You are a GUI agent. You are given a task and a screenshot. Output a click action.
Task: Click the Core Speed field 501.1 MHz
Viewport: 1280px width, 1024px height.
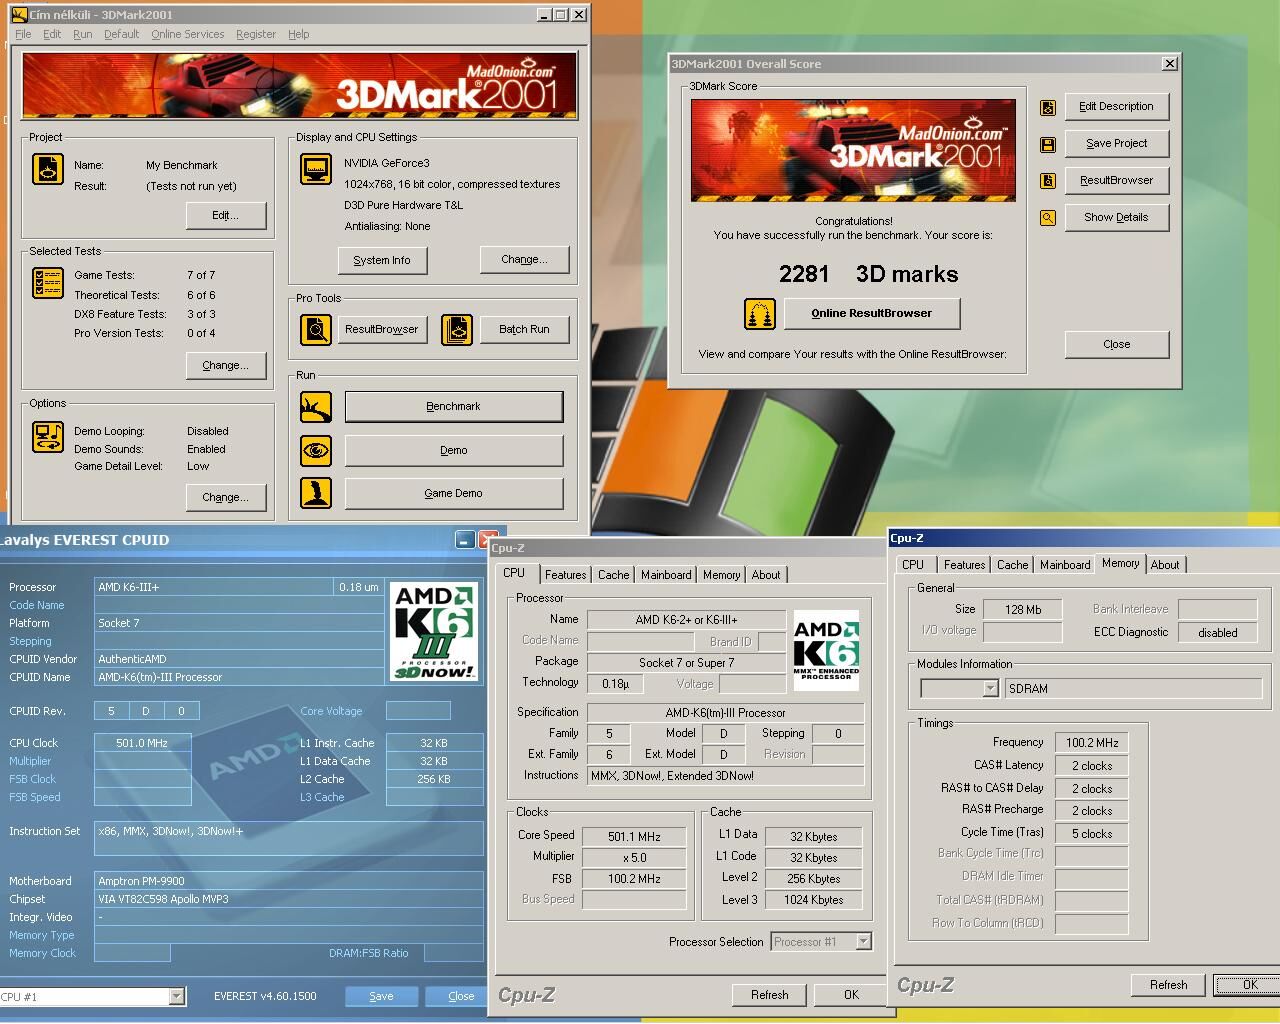(634, 837)
